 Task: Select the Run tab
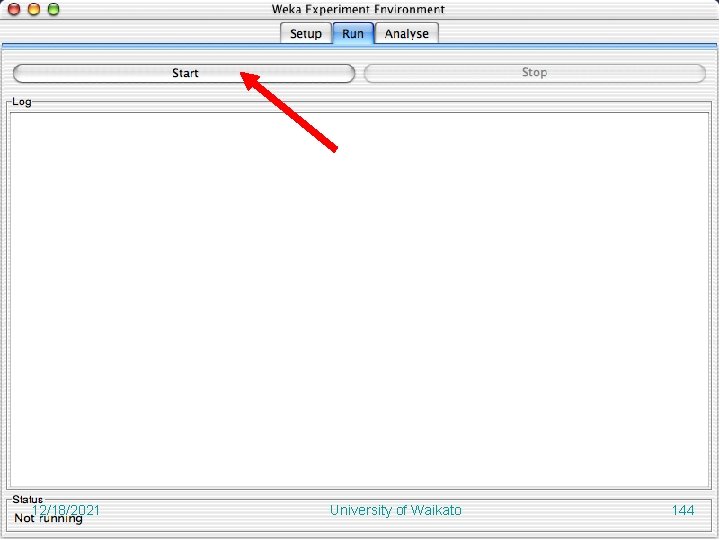coord(353,34)
